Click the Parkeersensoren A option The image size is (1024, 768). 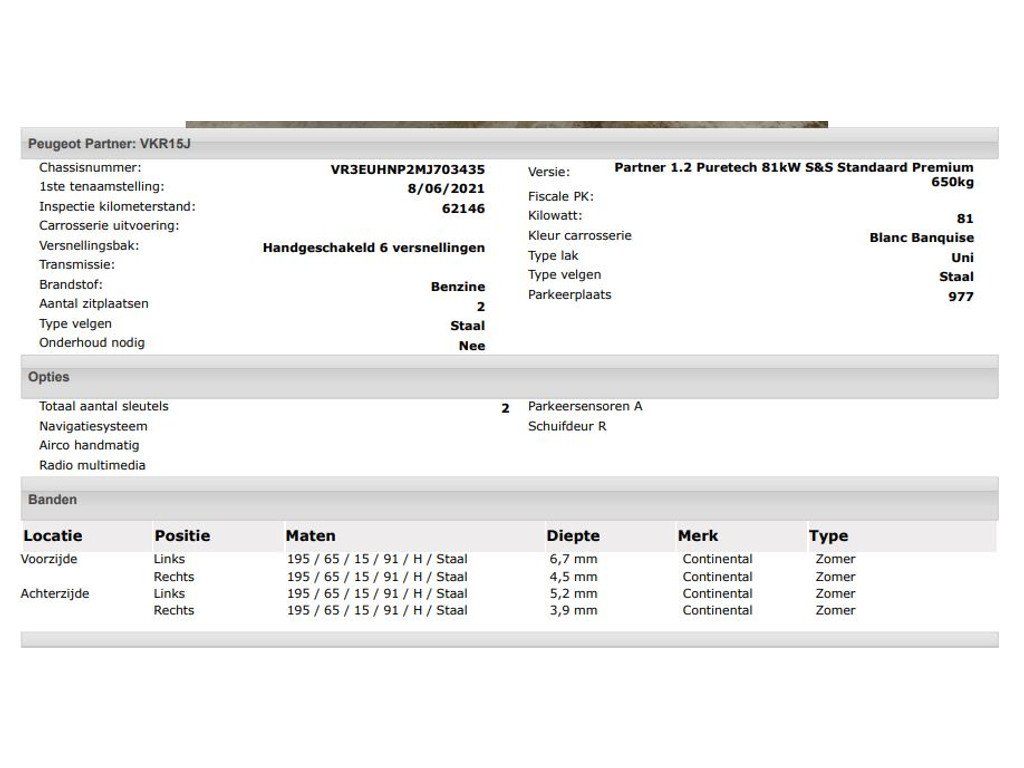click(585, 406)
